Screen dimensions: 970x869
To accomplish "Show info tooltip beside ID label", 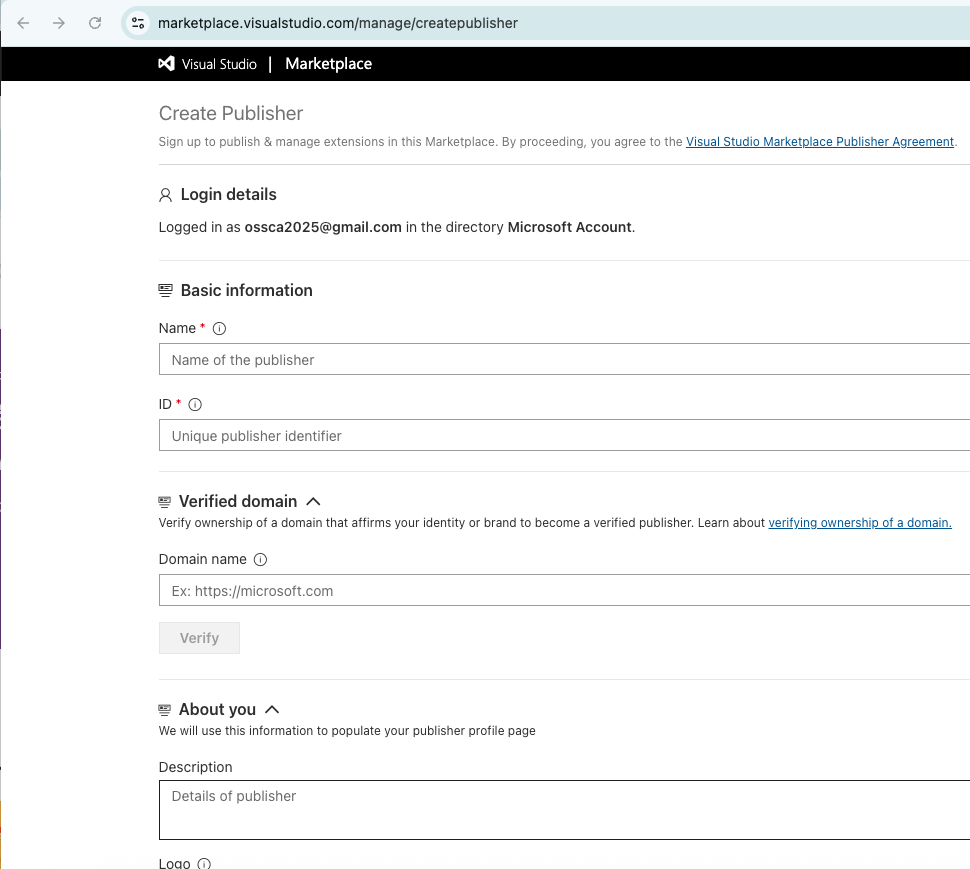I will [x=195, y=405].
